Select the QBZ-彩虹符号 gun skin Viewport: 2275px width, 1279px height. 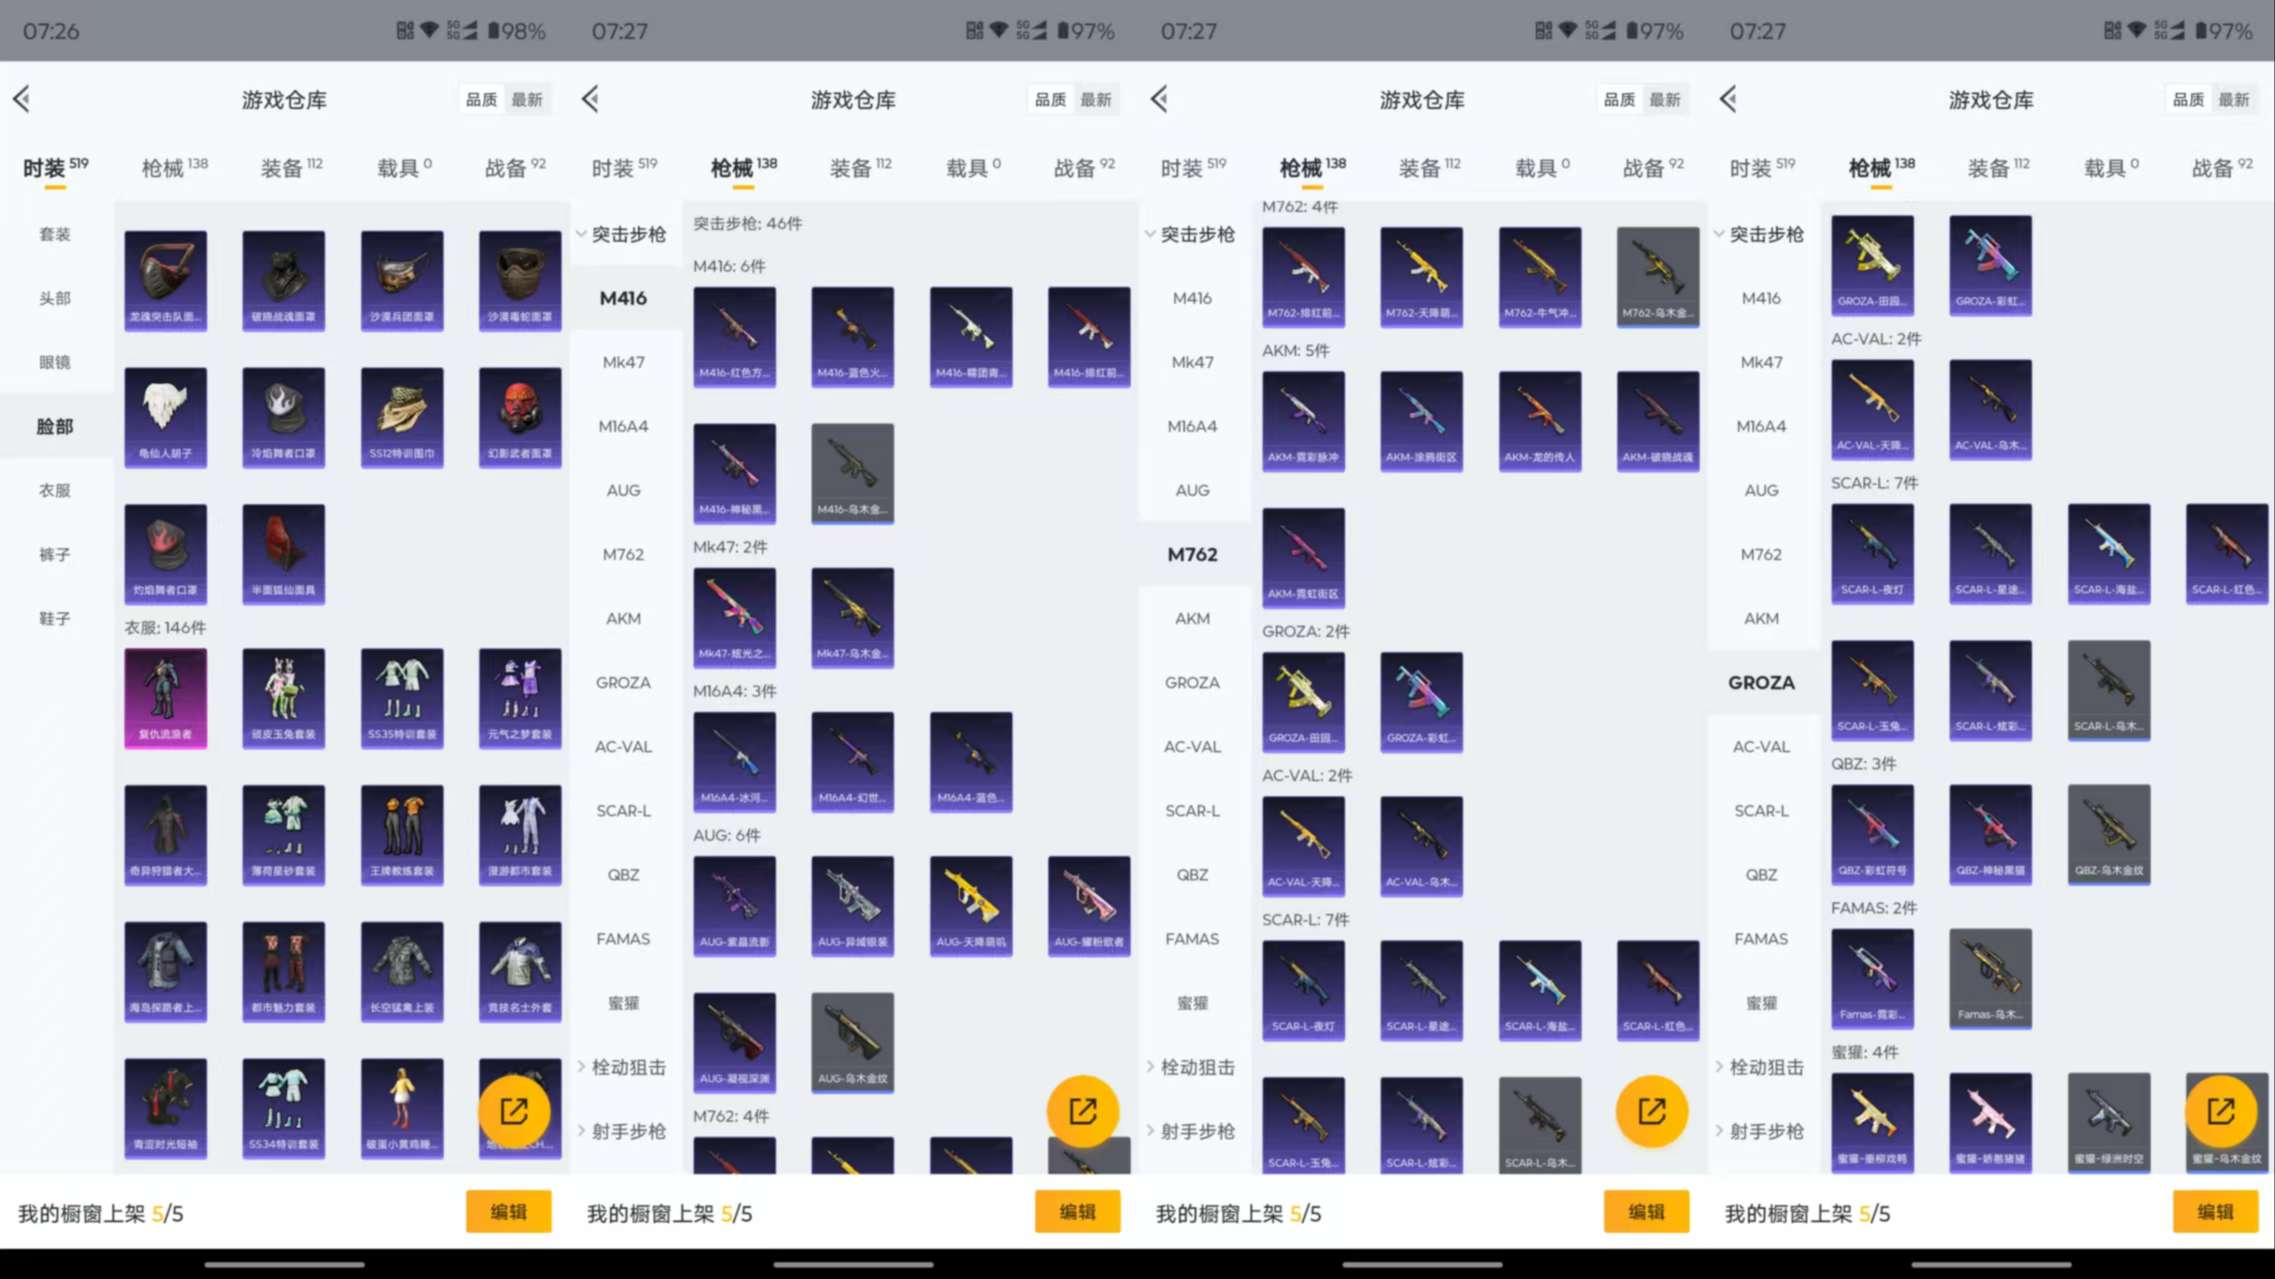tap(1872, 833)
